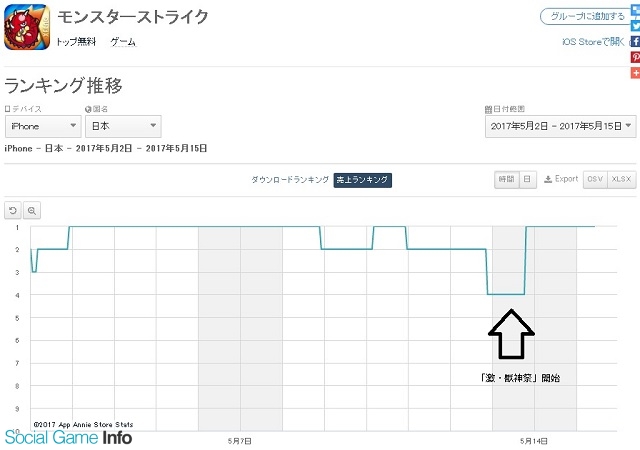The image size is (640, 450).
Task: Click the magnifier zoom icon
Action: coord(32,210)
